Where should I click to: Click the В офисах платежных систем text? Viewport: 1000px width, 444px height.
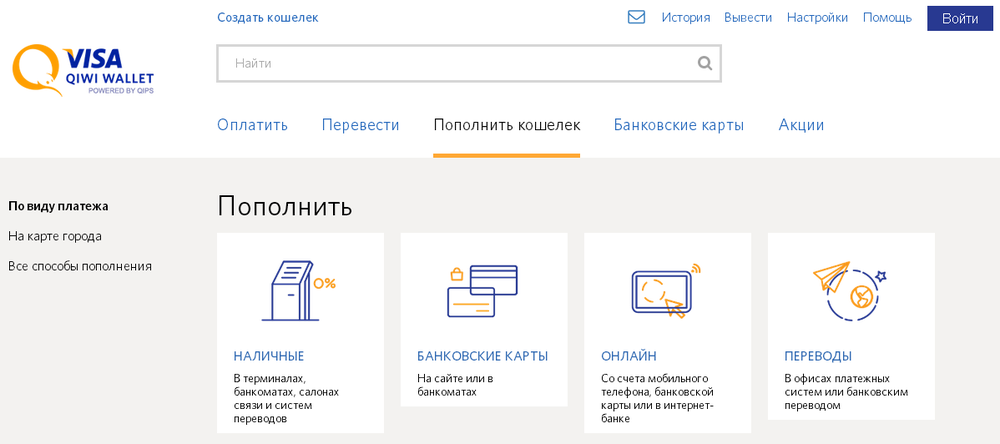846,392
